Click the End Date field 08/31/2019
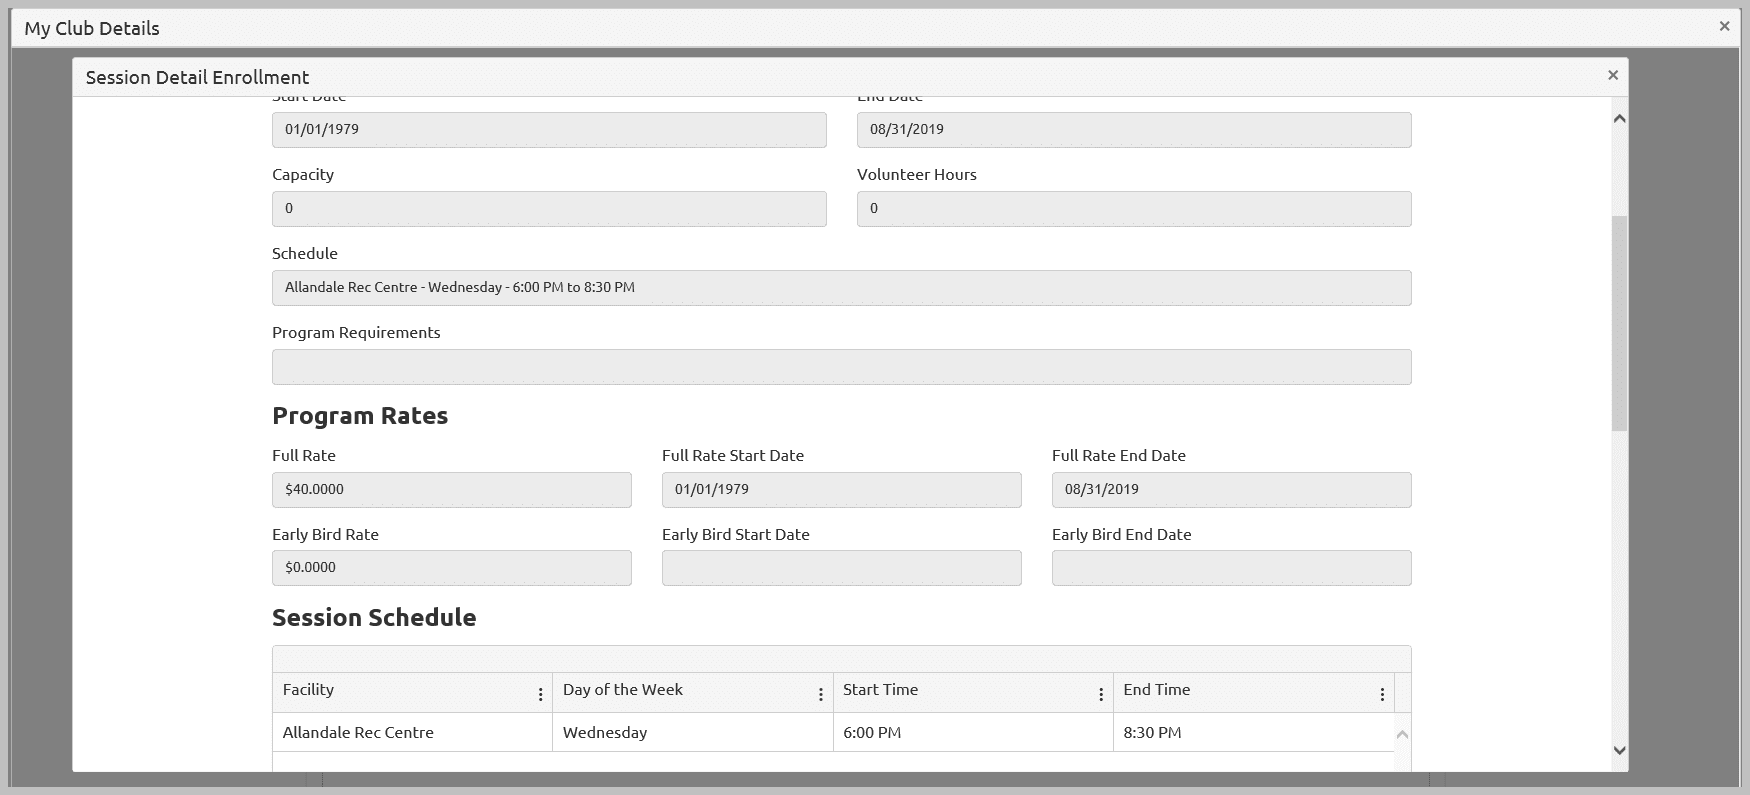This screenshot has width=1750, height=795. coord(1134,130)
